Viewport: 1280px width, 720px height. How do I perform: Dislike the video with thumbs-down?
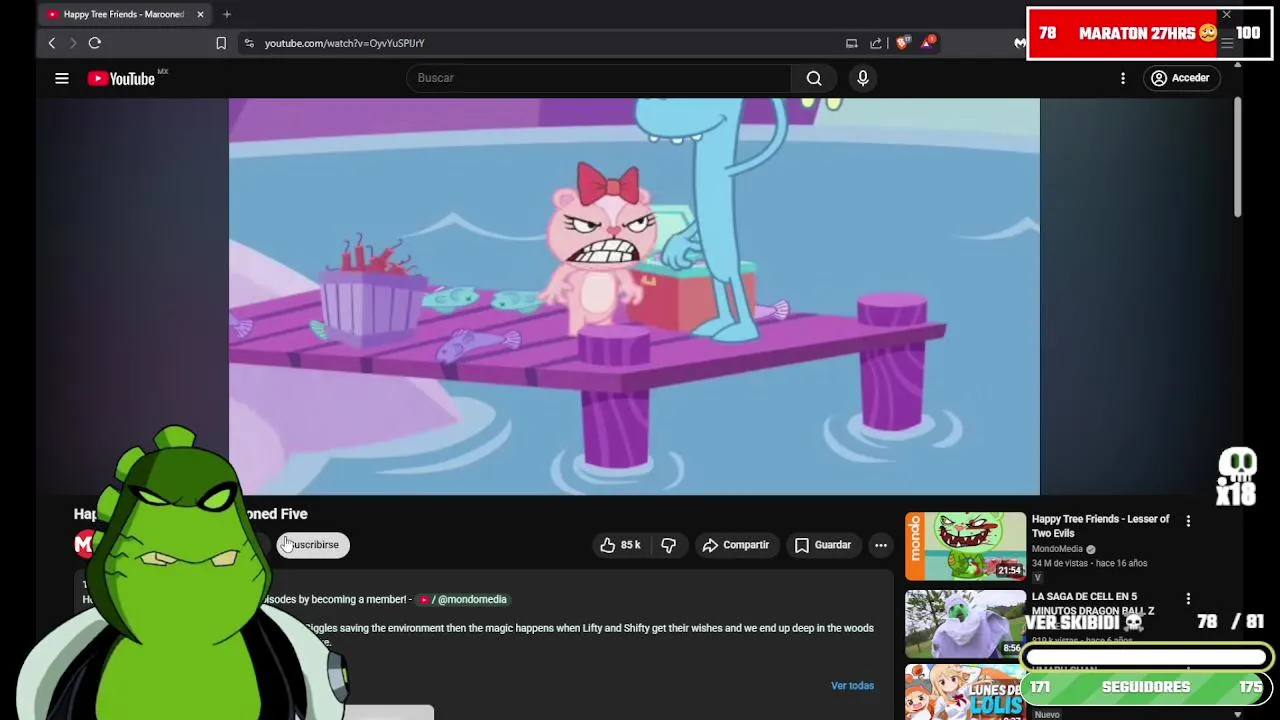(x=669, y=545)
